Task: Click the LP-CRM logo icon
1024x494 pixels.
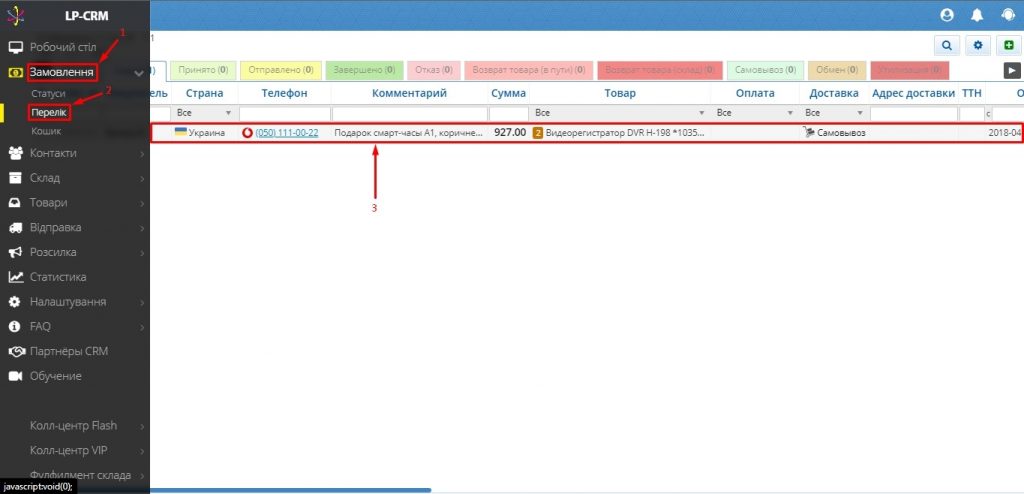Action: pos(16,15)
